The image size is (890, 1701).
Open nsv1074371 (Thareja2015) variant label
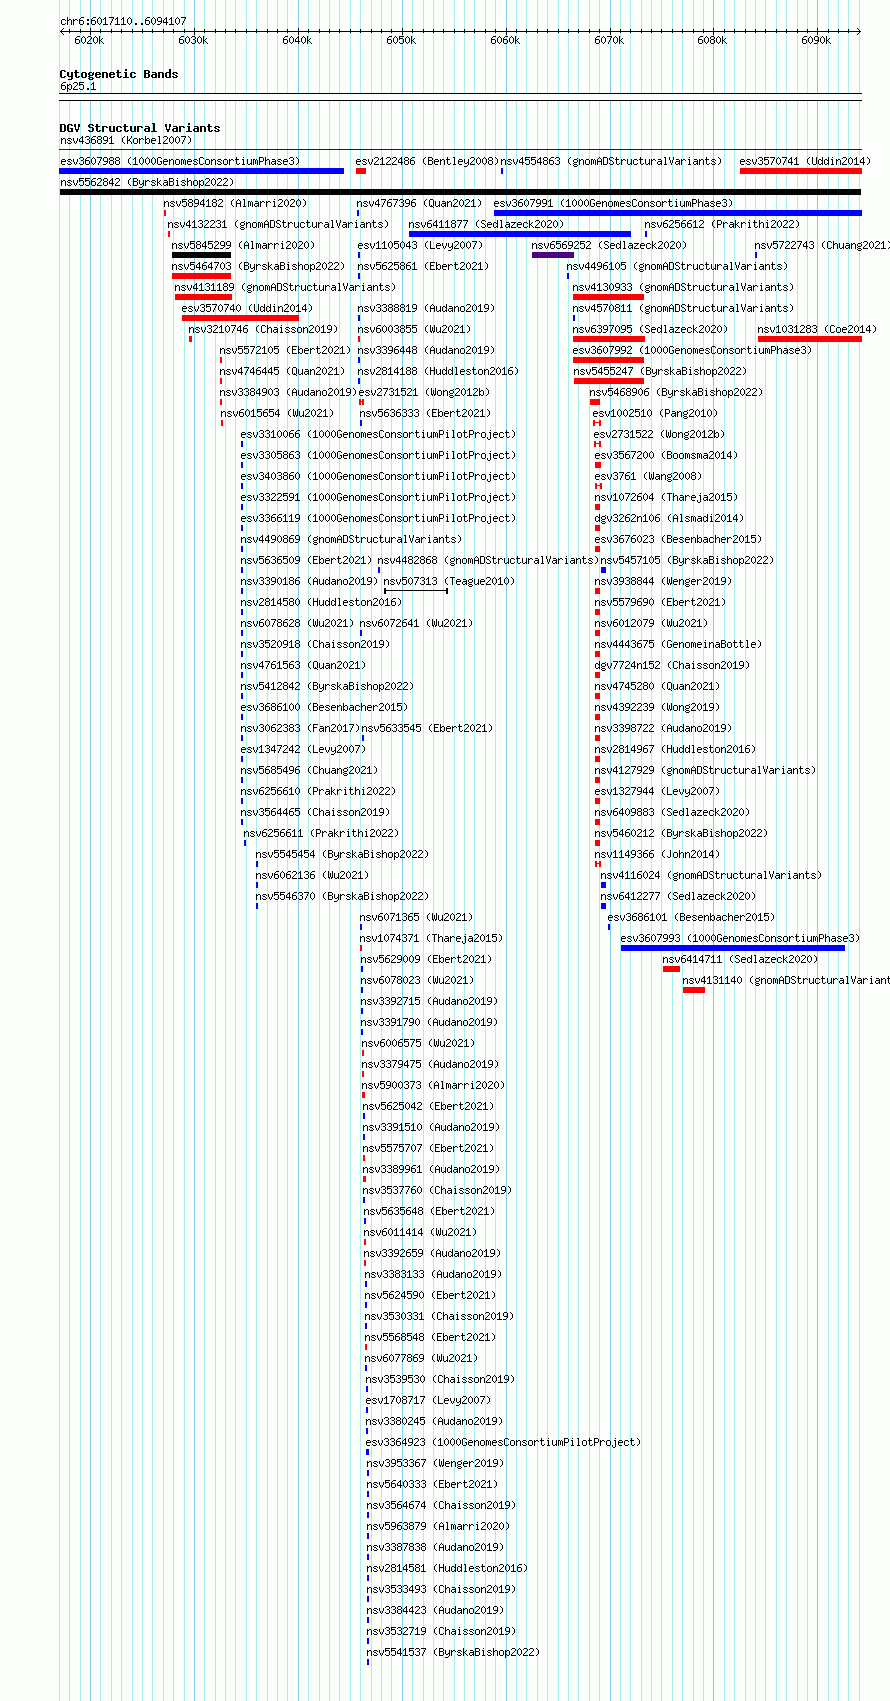coord(432,938)
